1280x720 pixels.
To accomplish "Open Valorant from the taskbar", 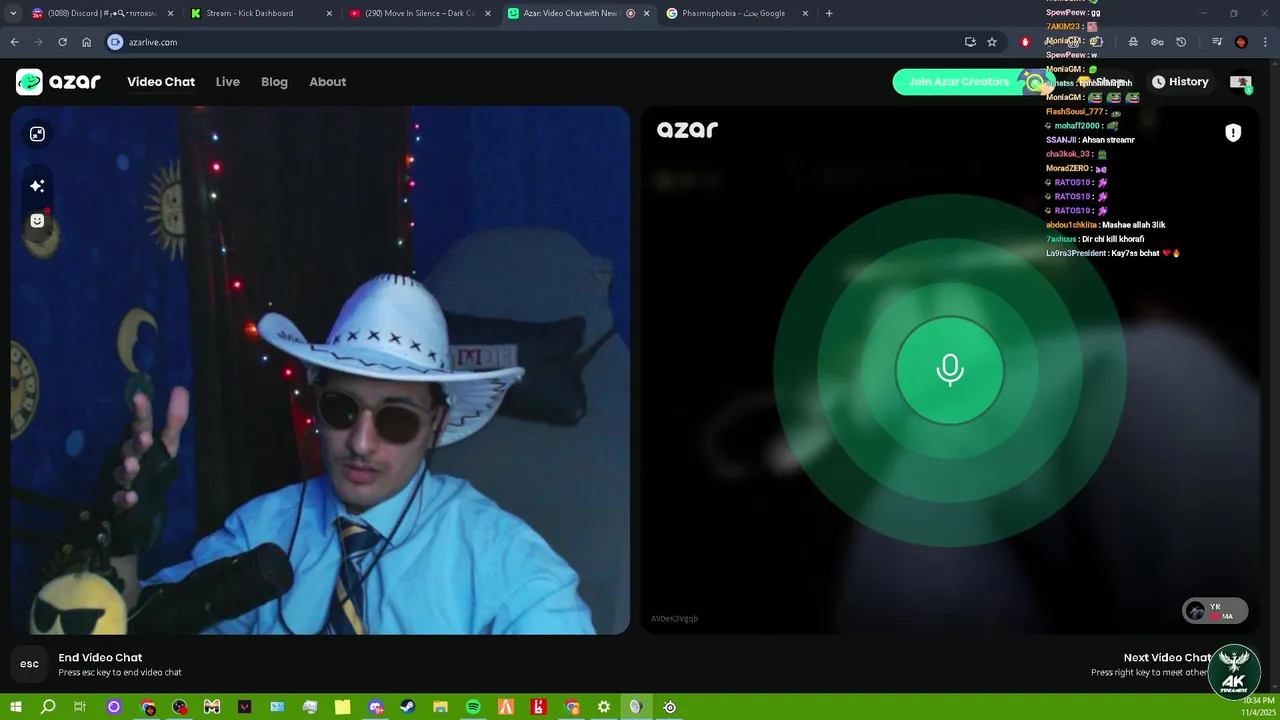I will pyautogui.click(x=245, y=707).
